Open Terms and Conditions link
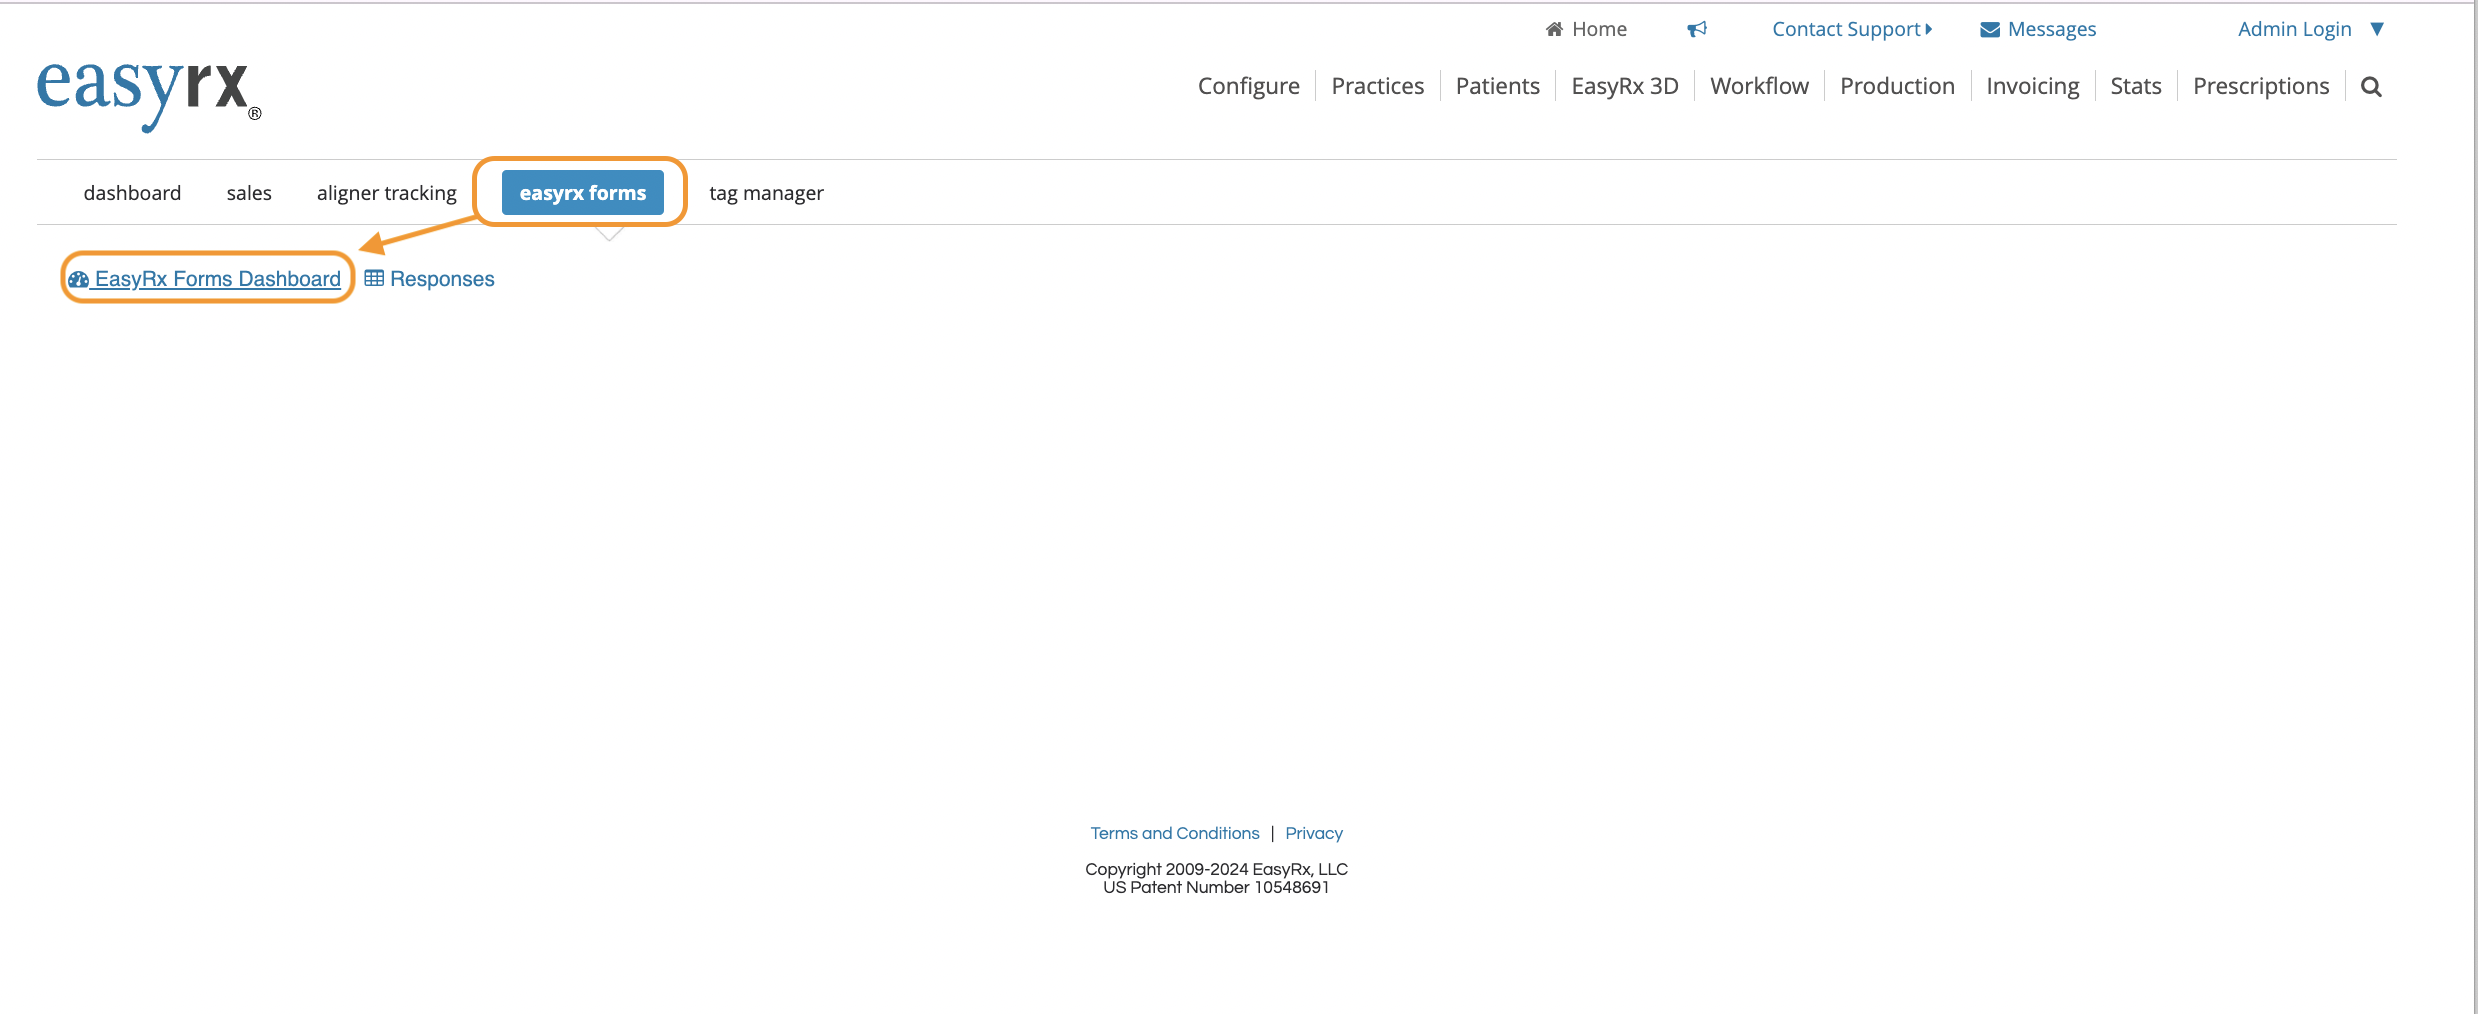 coord(1175,833)
